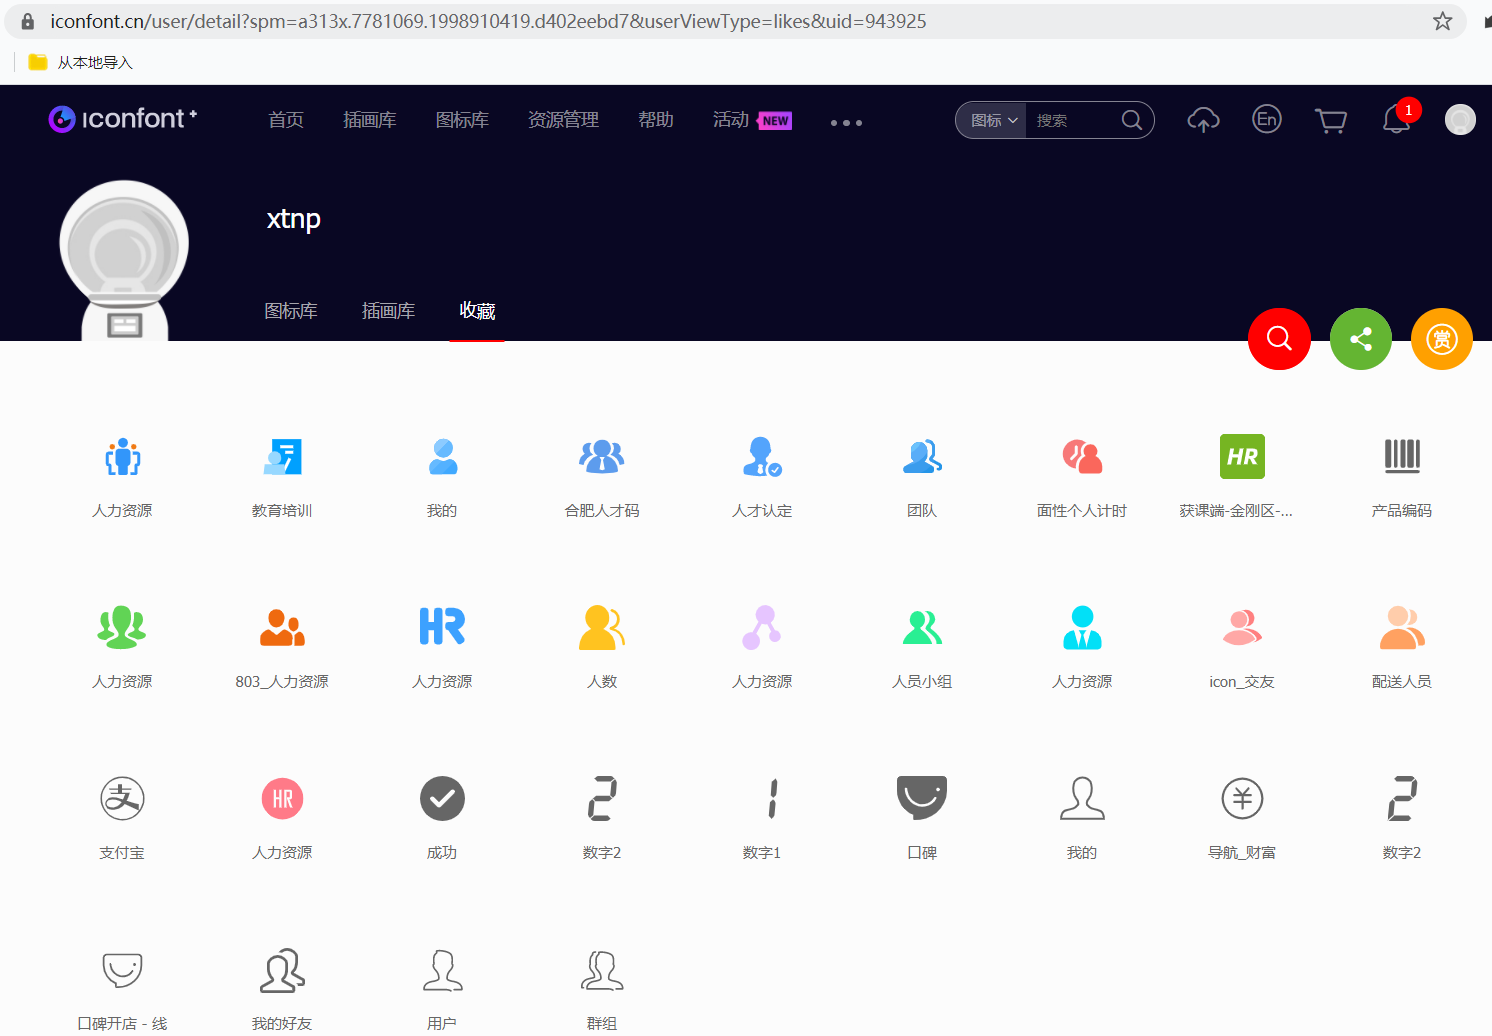
Task: Open the shopping cart
Action: [1330, 120]
